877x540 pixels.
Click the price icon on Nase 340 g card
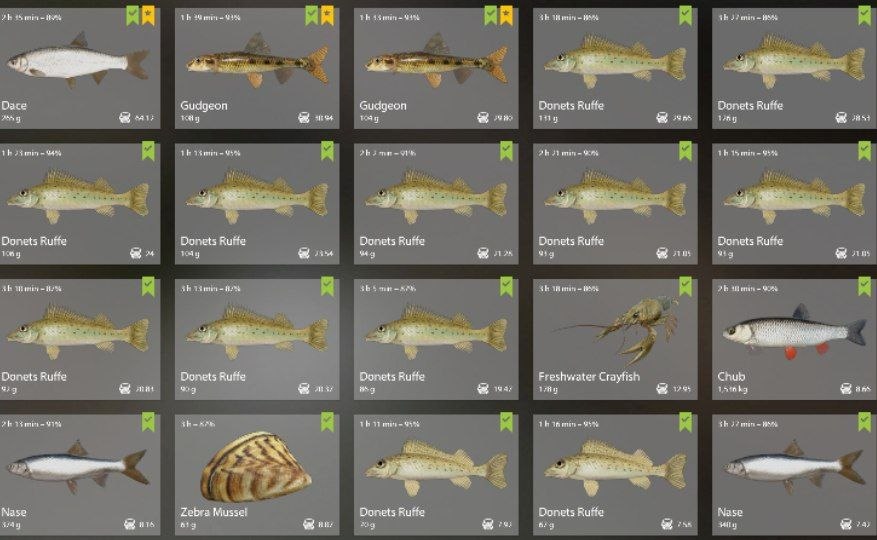coord(846,524)
